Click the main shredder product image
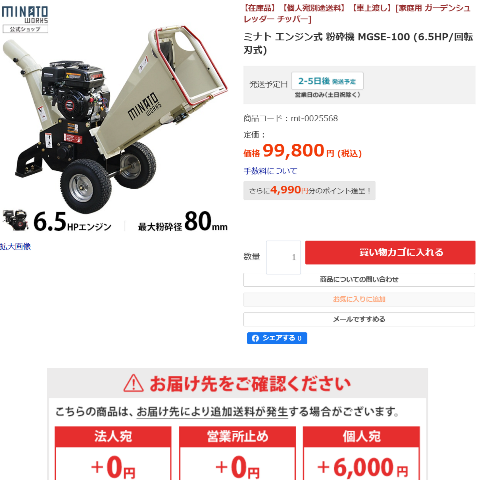The image size is (480, 480). (115, 118)
